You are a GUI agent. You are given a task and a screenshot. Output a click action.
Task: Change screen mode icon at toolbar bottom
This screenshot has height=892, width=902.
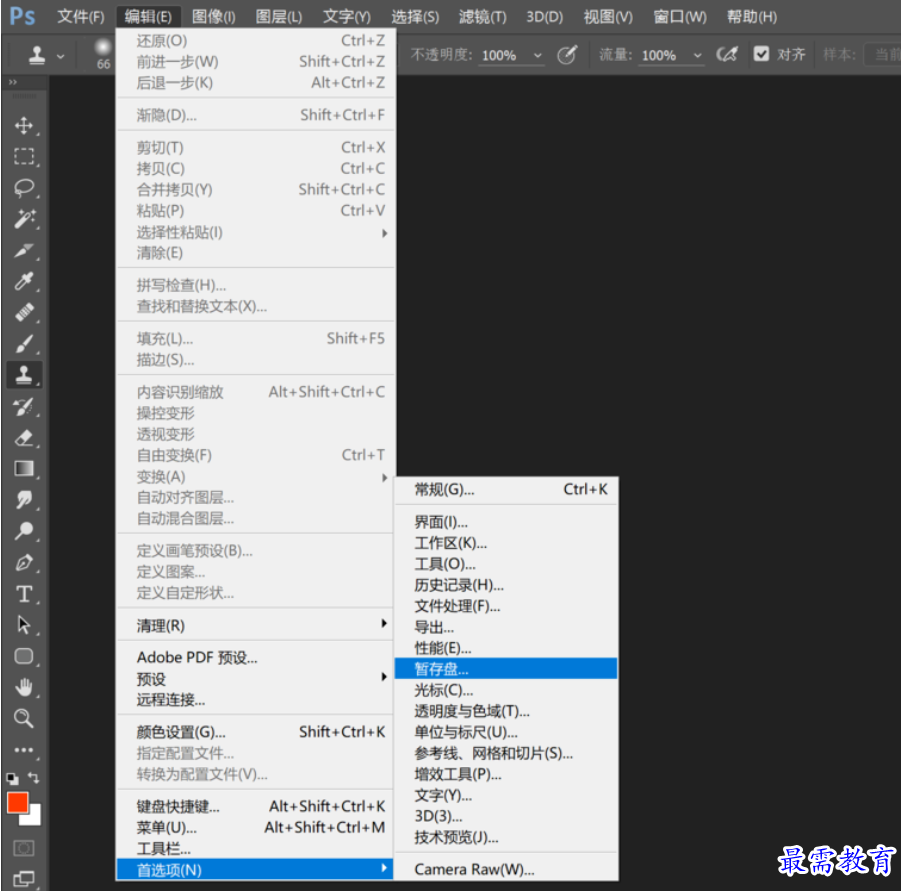(x=24, y=878)
